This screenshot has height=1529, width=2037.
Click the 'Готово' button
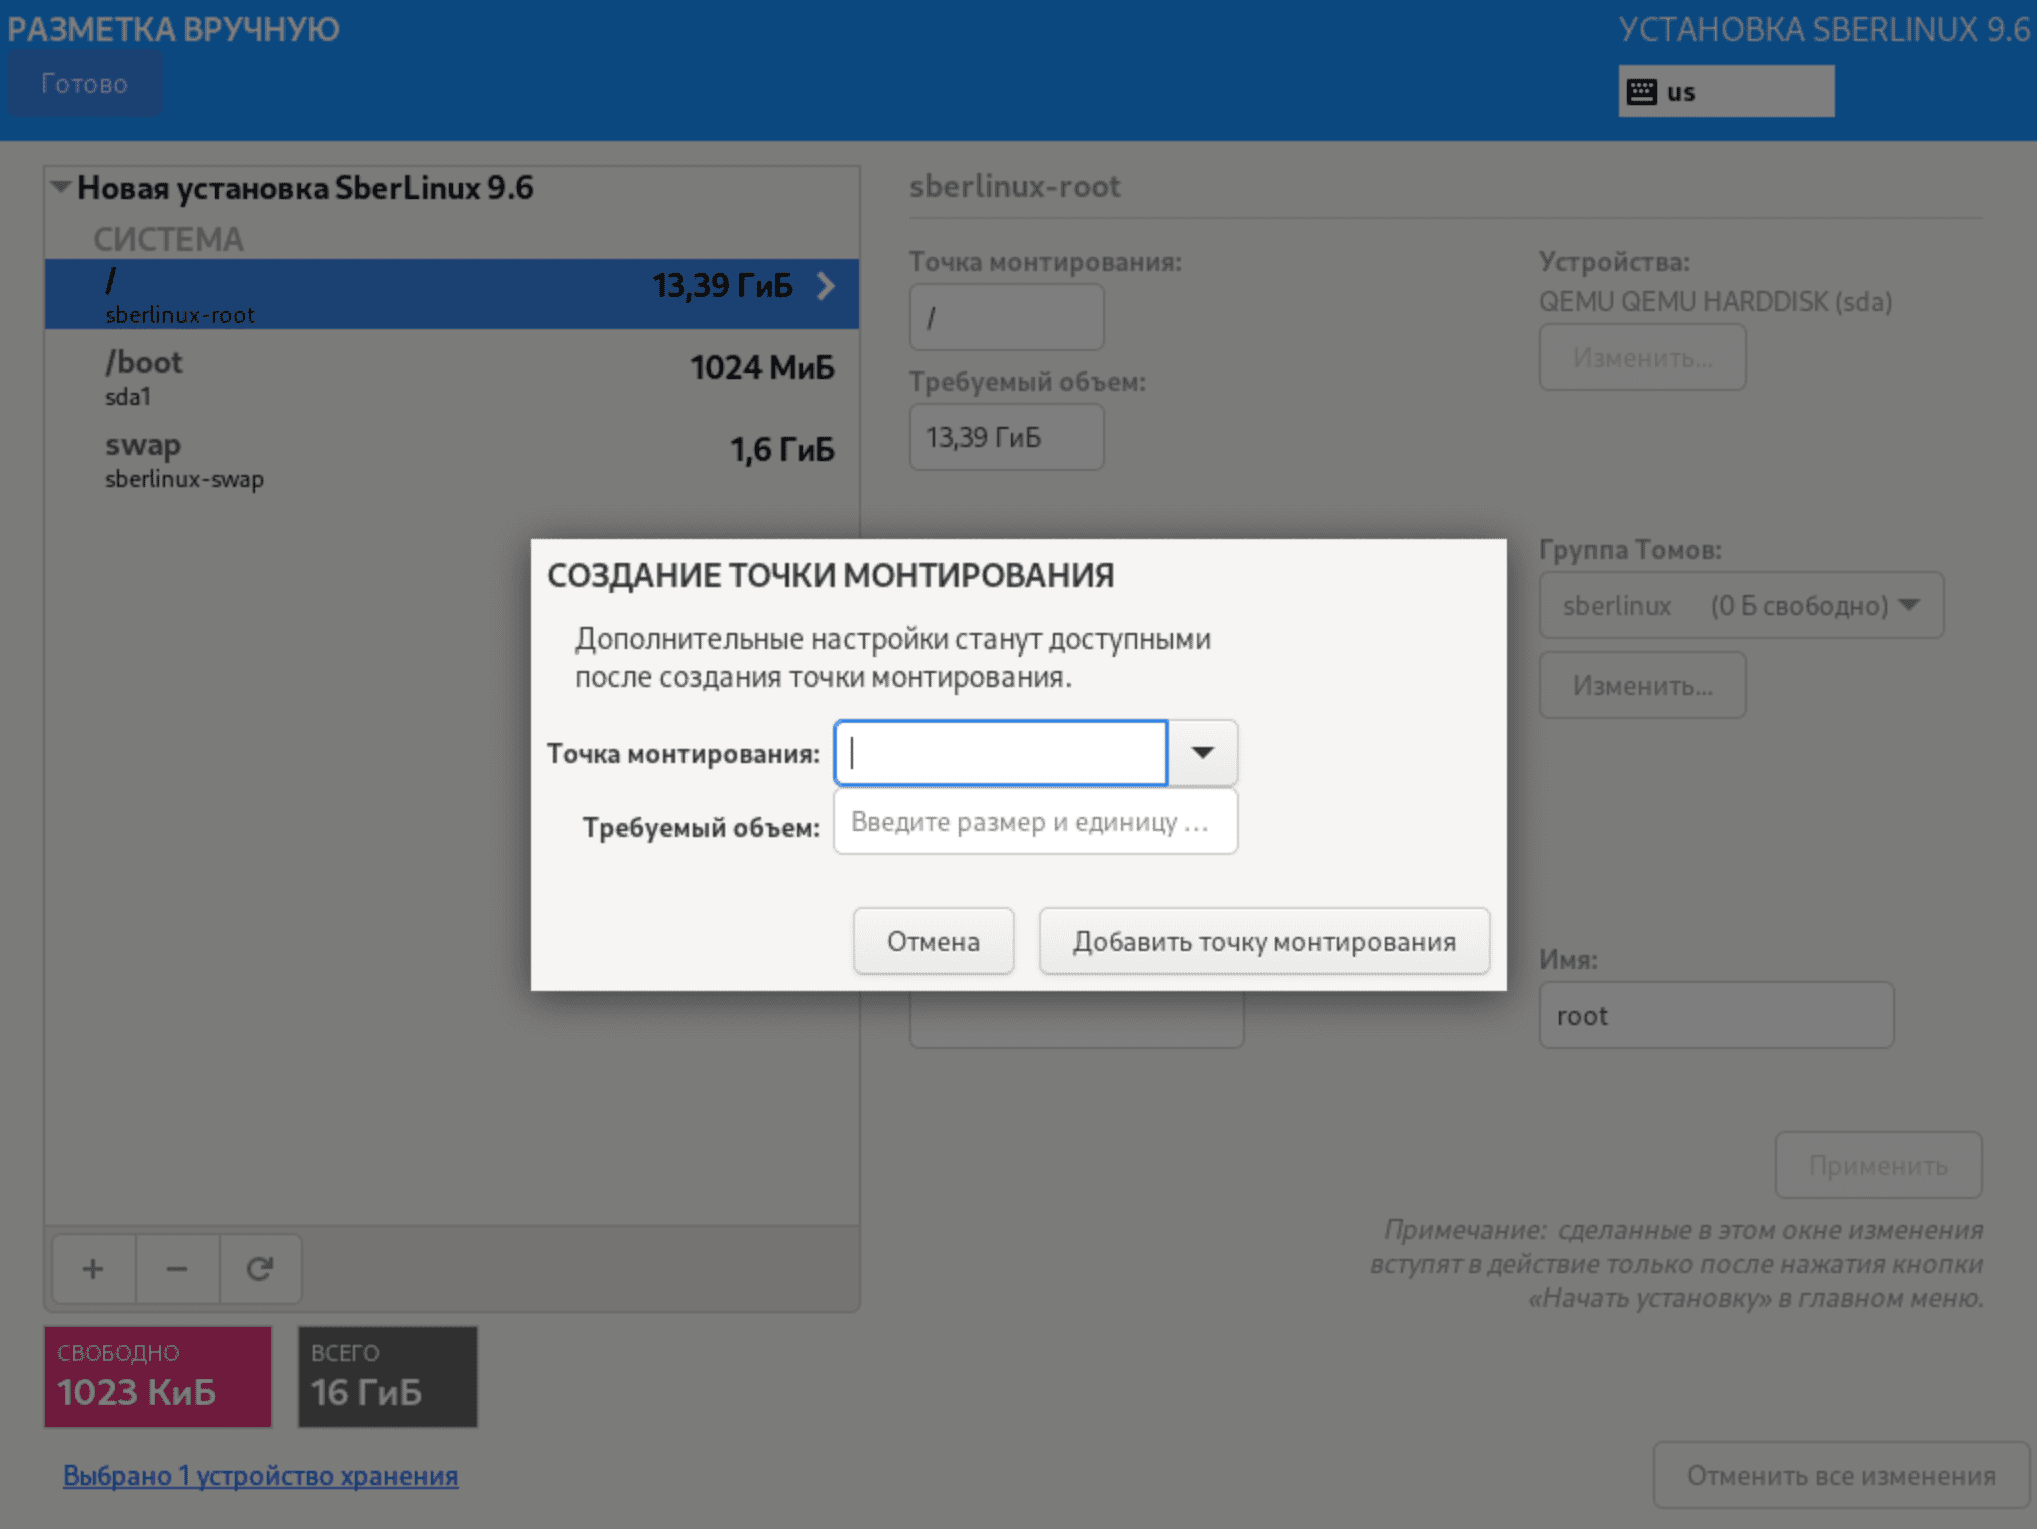tap(84, 84)
